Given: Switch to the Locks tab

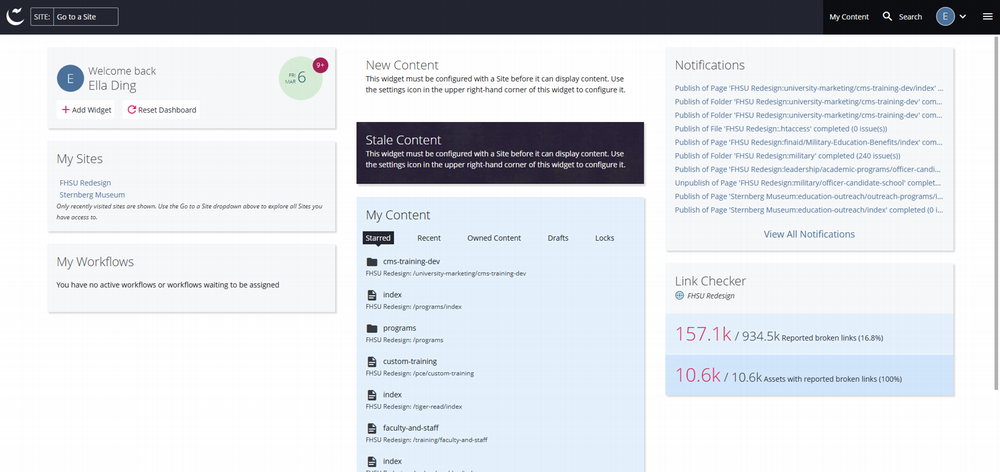Looking at the screenshot, I should pyautogui.click(x=605, y=238).
